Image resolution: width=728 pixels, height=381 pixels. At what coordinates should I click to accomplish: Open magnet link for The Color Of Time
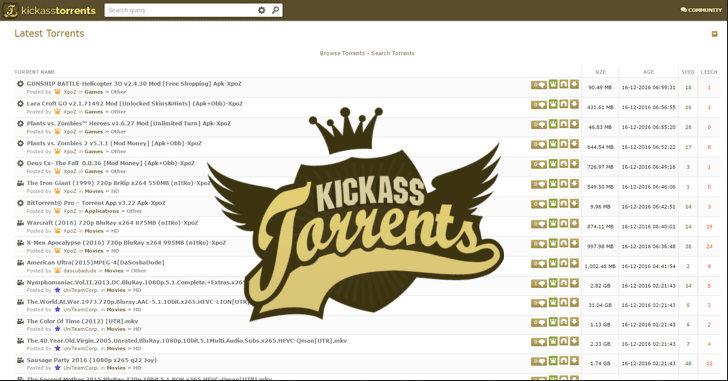click(x=564, y=323)
